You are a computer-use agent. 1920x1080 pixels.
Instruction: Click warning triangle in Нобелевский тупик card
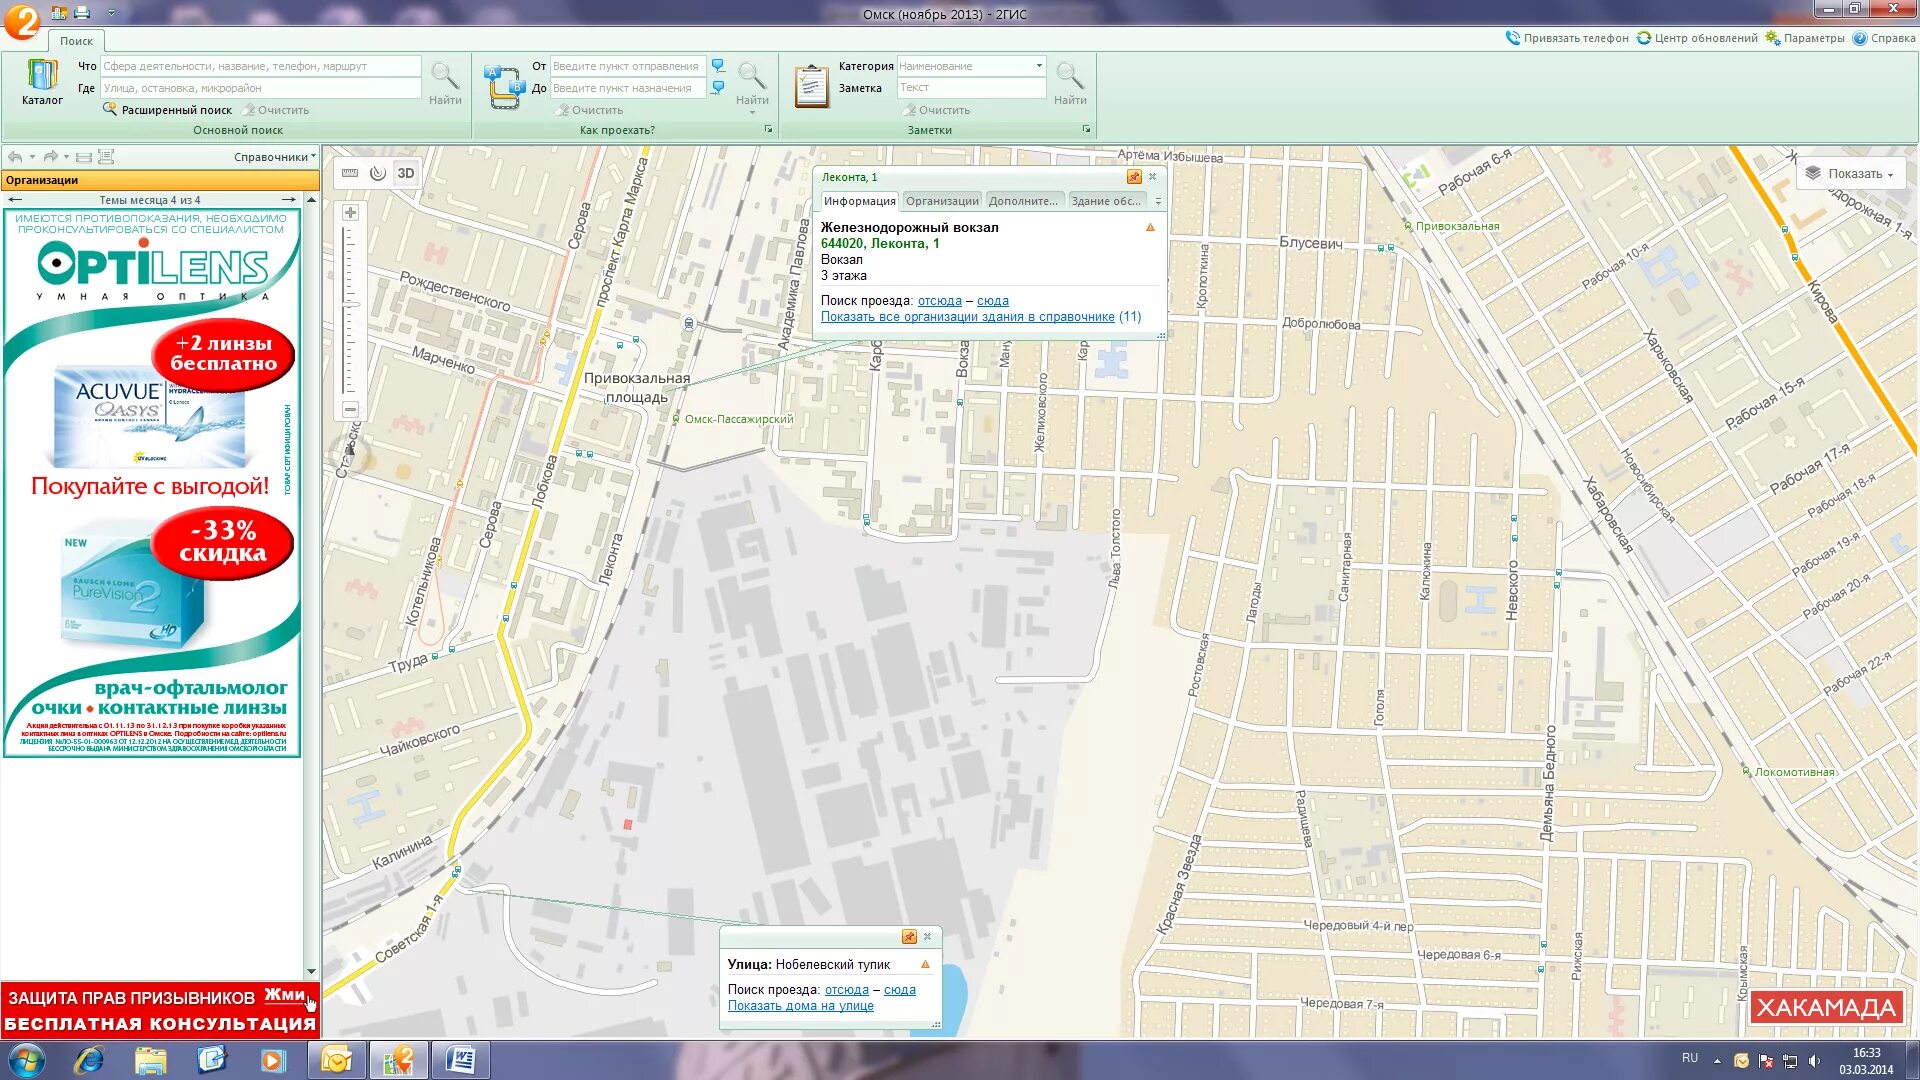(925, 964)
